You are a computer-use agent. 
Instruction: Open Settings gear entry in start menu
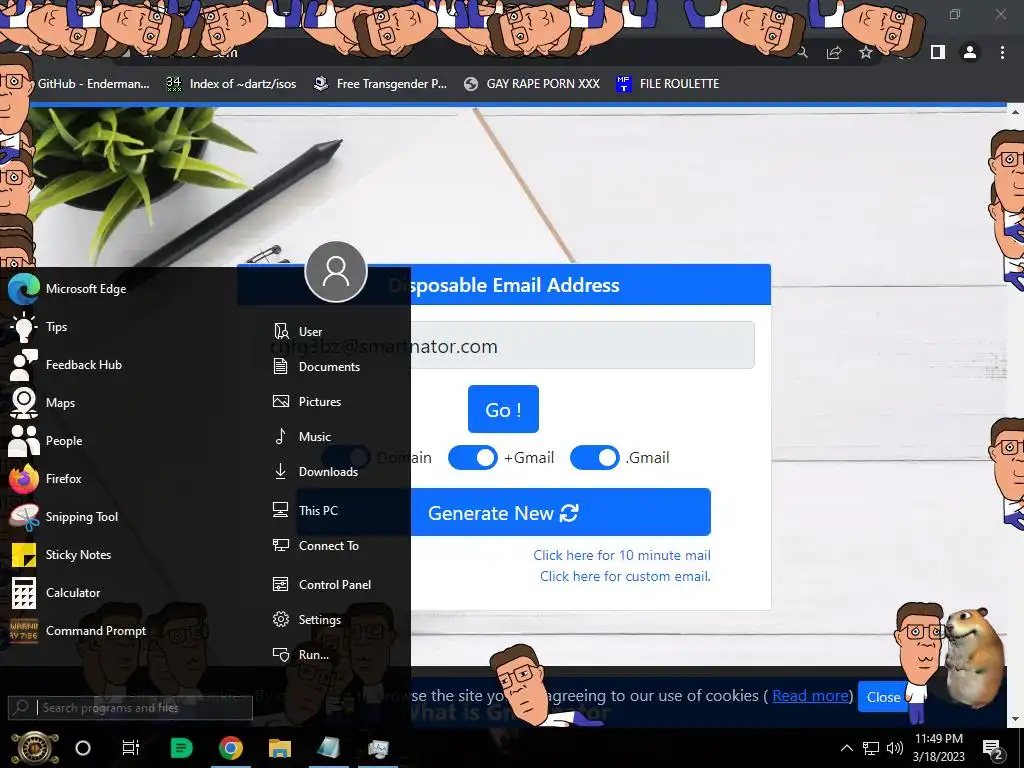pyautogui.click(x=307, y=619)
